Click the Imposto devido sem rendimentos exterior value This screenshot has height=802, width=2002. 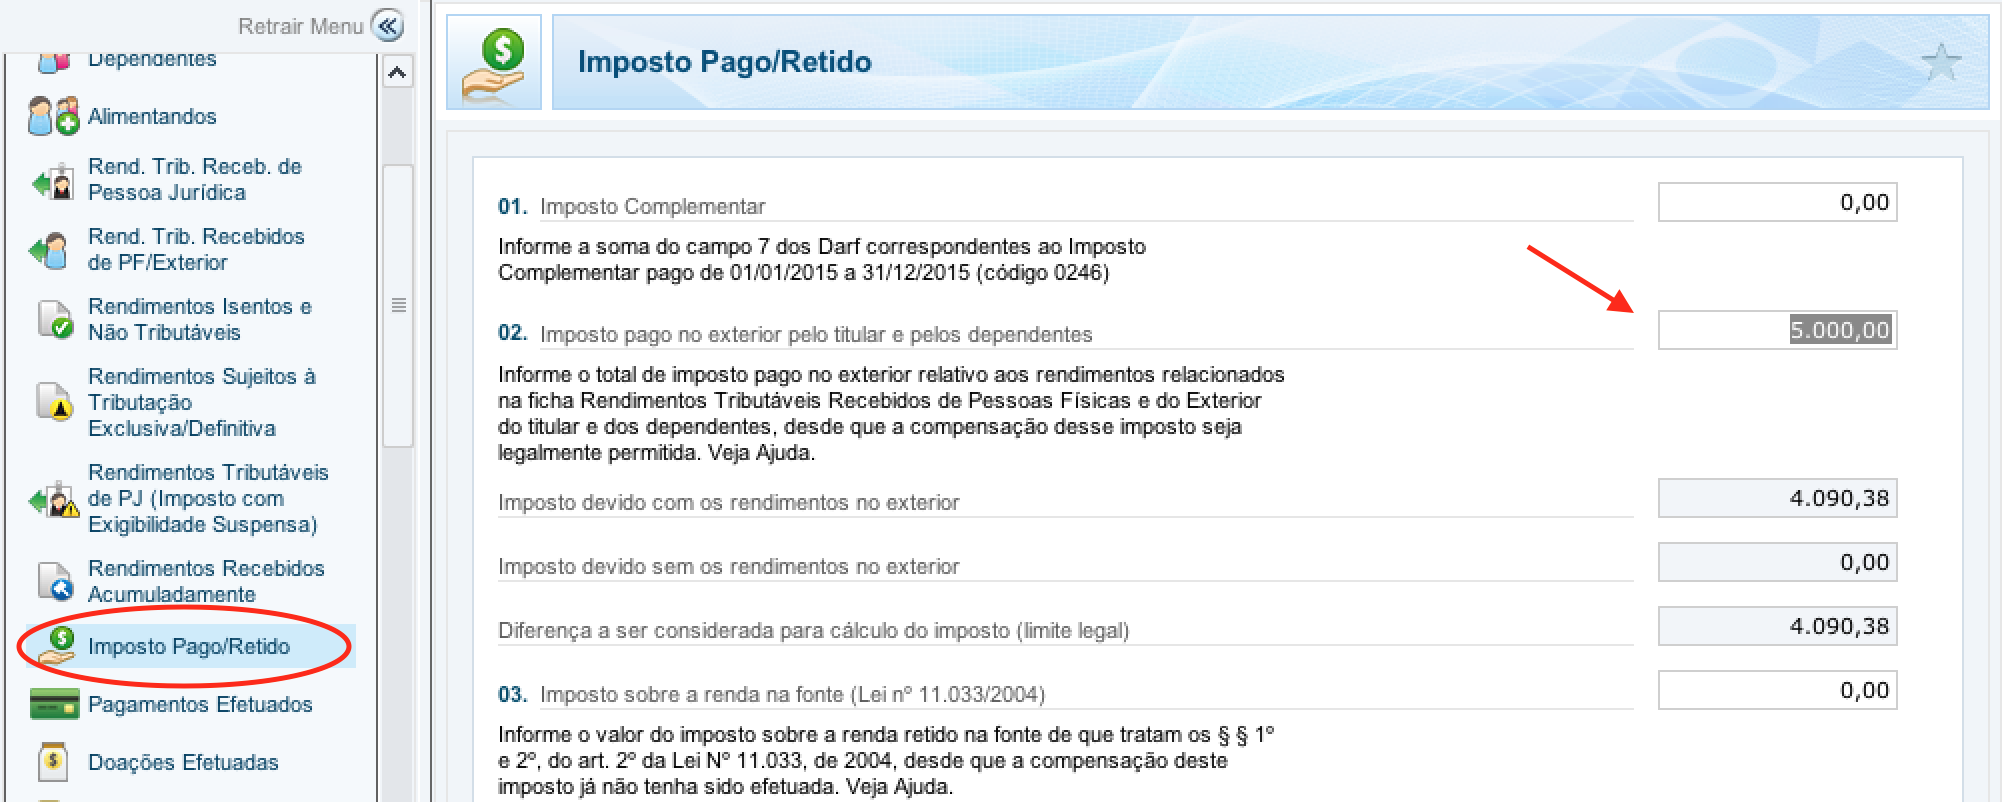click(1777, 562)
